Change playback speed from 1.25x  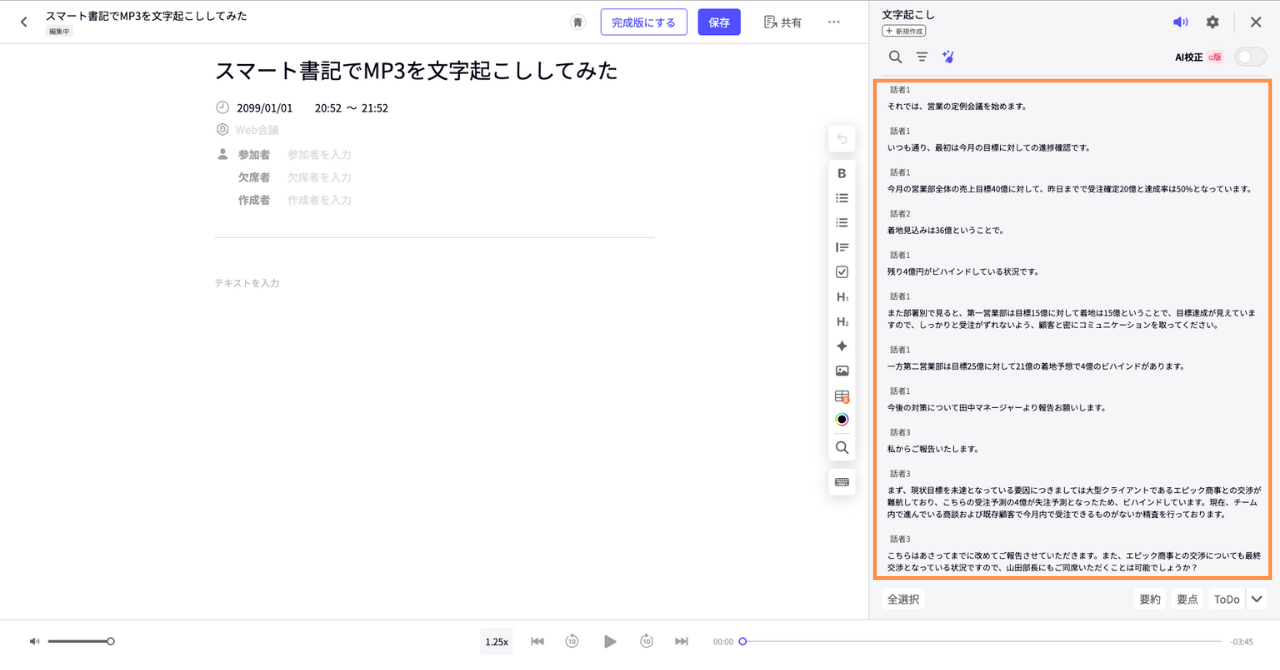(x=496, y=641)
